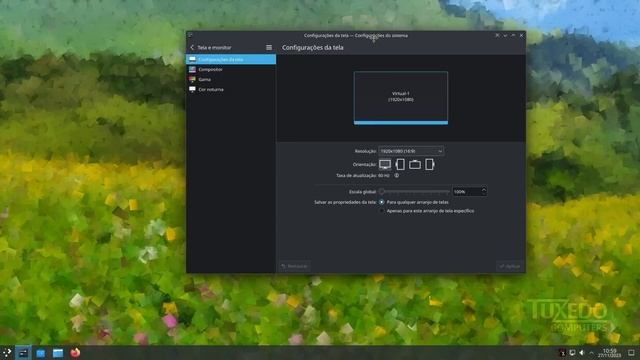Image resolution: width=640 pixels, height=360 pixels.
Task: Click the Aplicar button
Action: [x=510, y=266]
